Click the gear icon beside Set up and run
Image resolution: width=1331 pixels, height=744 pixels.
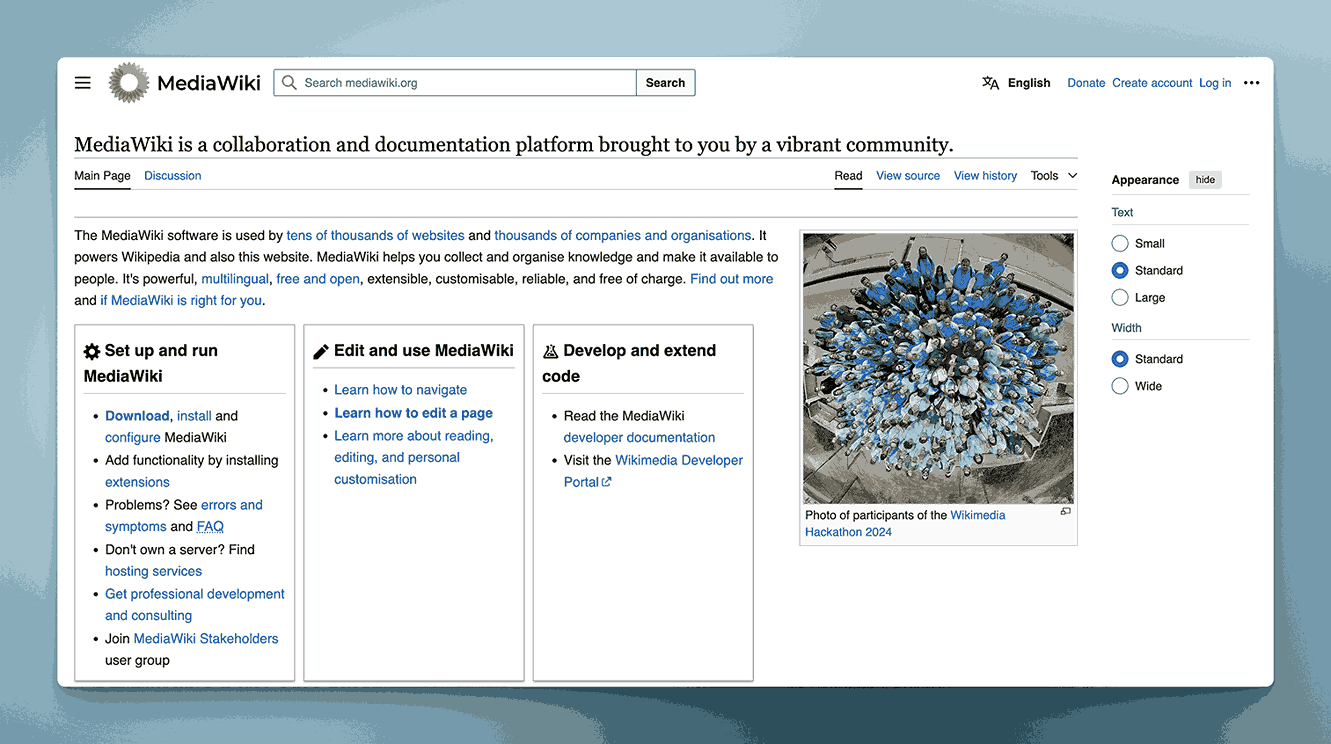pyautogui.click(x=92, y=351)
